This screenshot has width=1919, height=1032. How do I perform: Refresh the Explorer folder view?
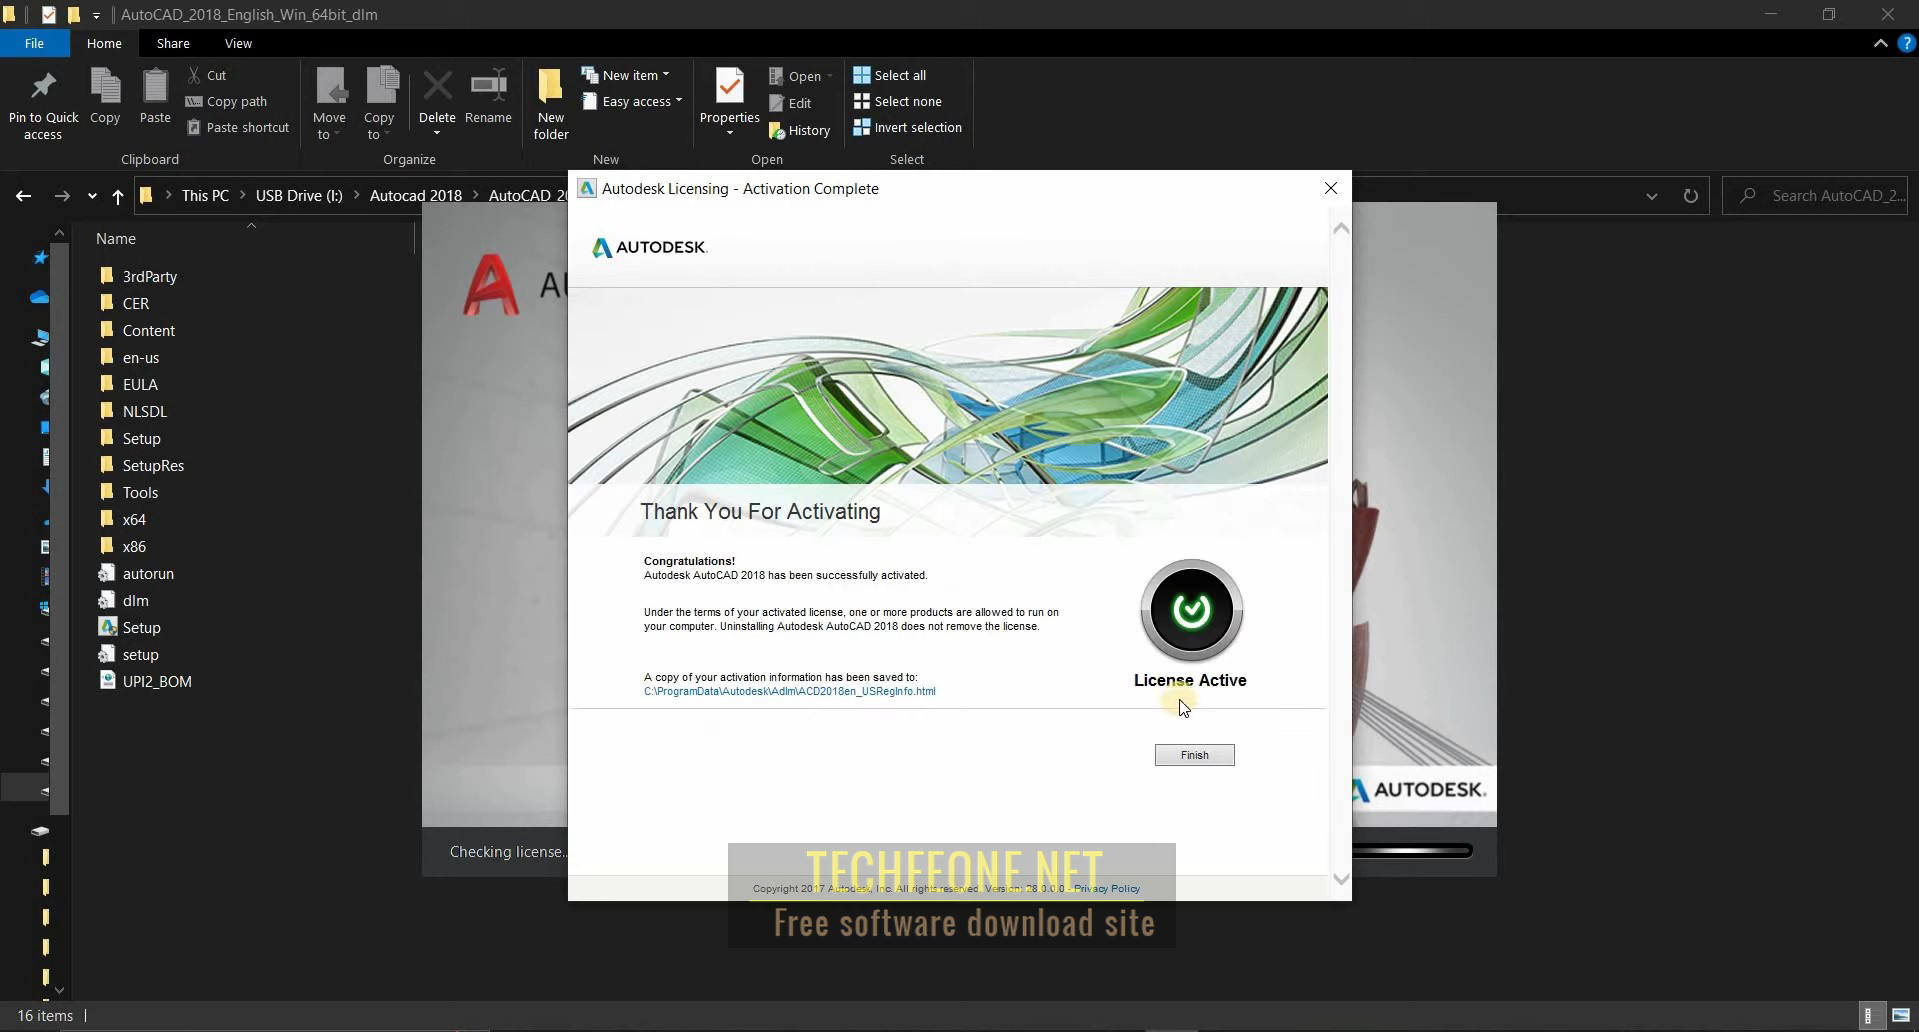tap(1690, 196)
